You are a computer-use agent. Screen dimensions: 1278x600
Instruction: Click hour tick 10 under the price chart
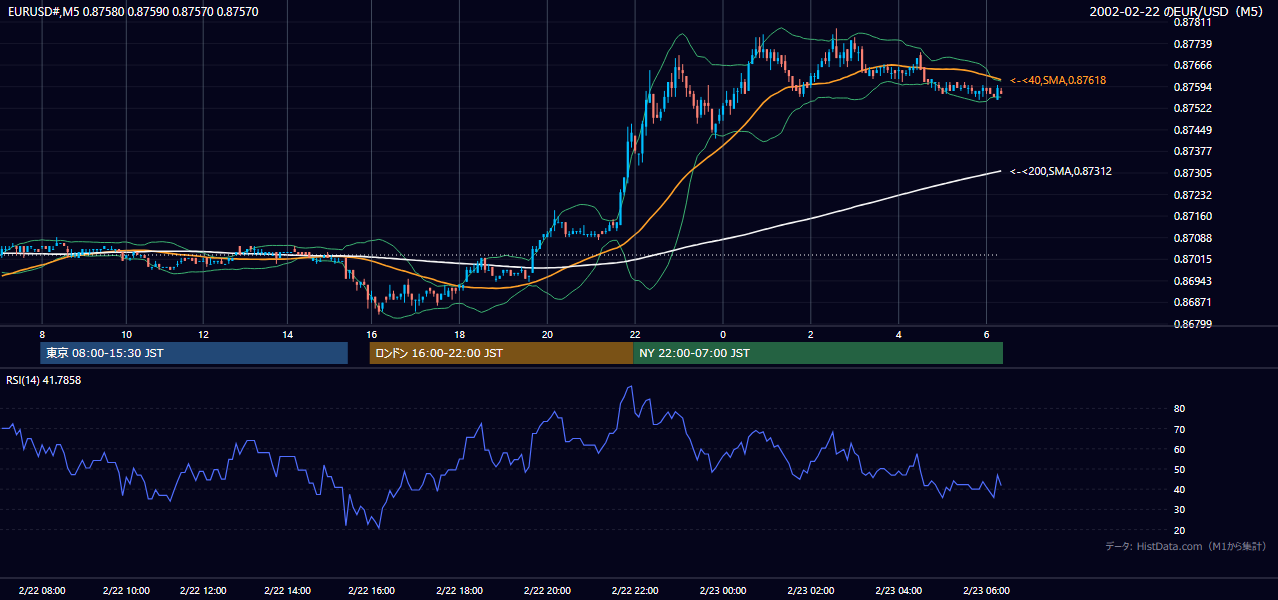126,333
